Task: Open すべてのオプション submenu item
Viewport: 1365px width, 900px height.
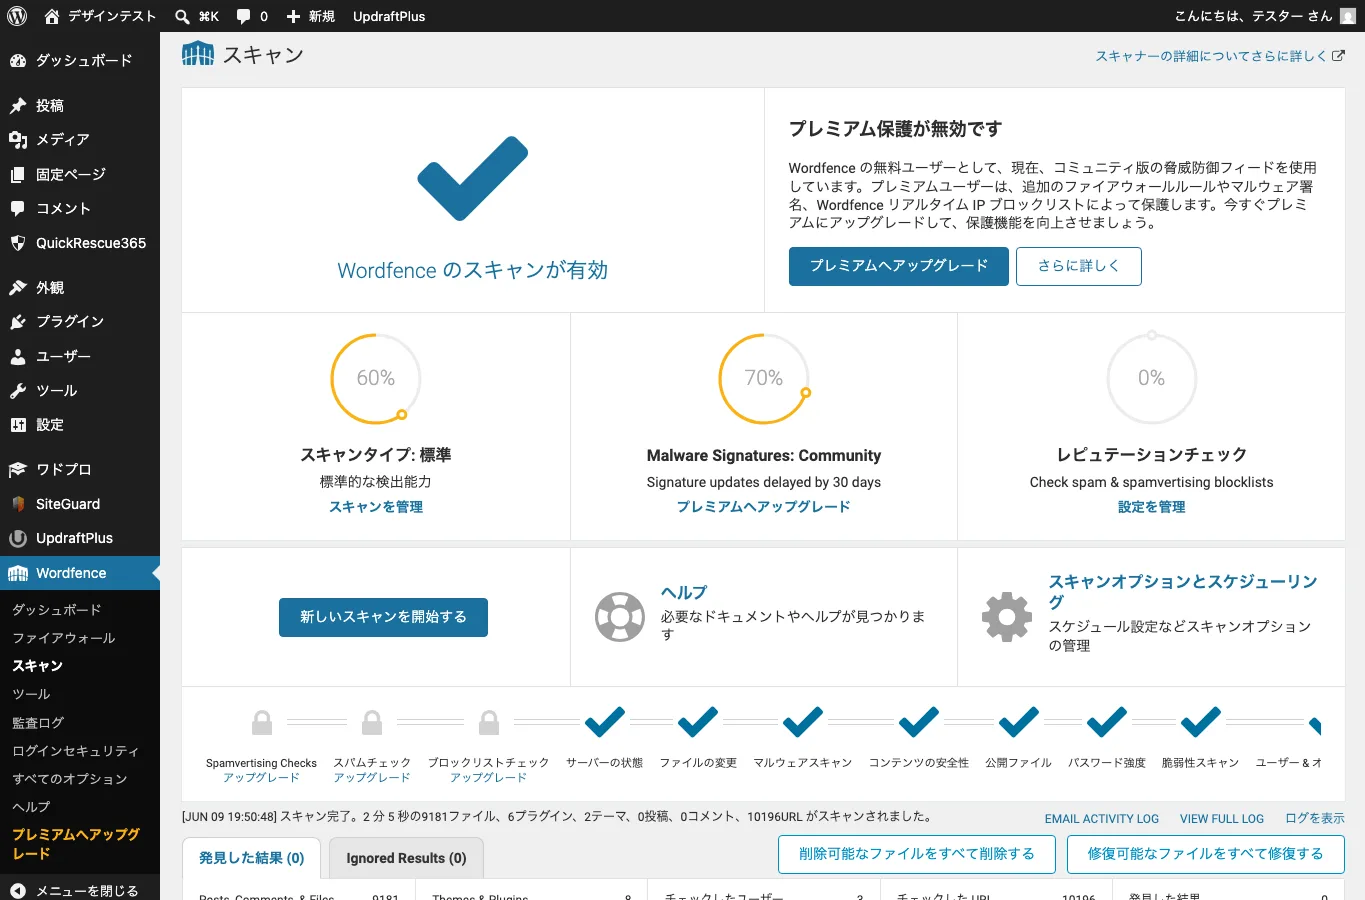Action: [70, 778]
